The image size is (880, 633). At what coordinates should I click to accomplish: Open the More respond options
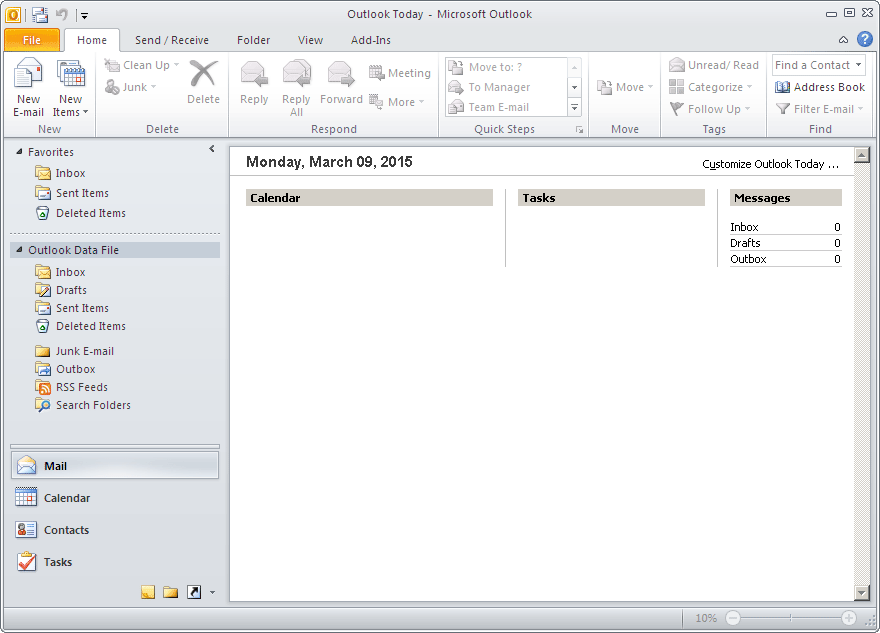(396, 102)
